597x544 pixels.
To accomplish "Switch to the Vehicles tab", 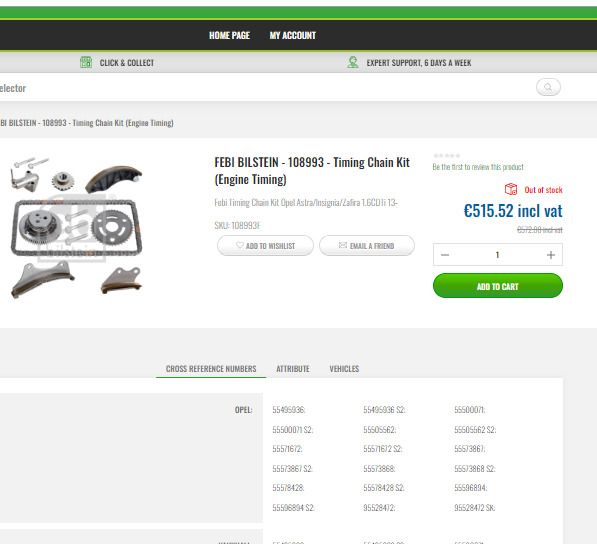I will pos(344,369).
